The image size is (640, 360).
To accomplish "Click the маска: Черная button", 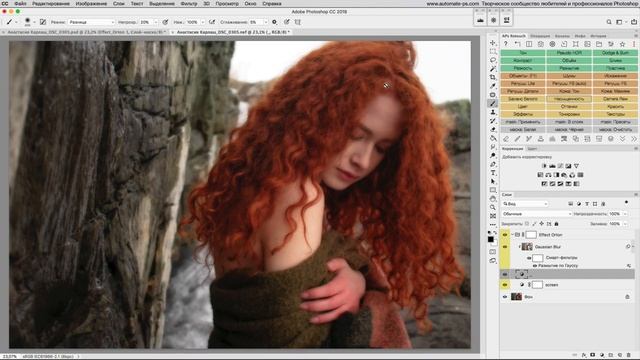I will [569, 129].
